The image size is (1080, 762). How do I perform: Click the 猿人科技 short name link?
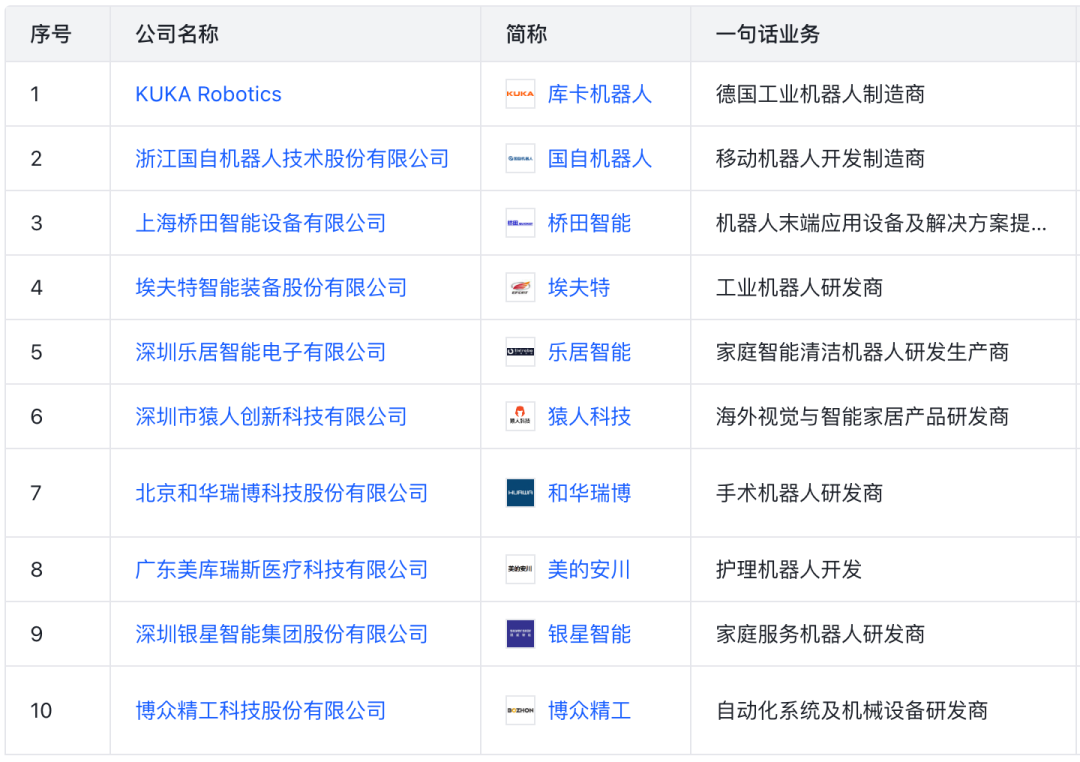[589, 417]
